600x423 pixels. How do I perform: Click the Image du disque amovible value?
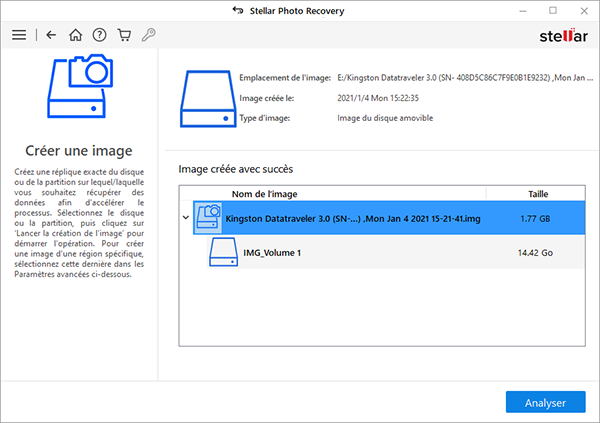385,118
